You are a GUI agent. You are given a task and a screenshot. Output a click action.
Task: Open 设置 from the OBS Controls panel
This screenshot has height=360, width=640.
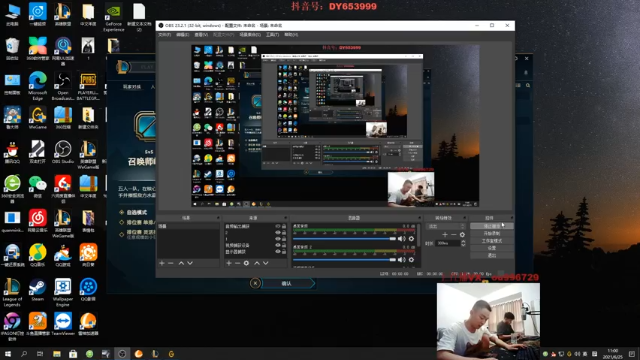491,248
